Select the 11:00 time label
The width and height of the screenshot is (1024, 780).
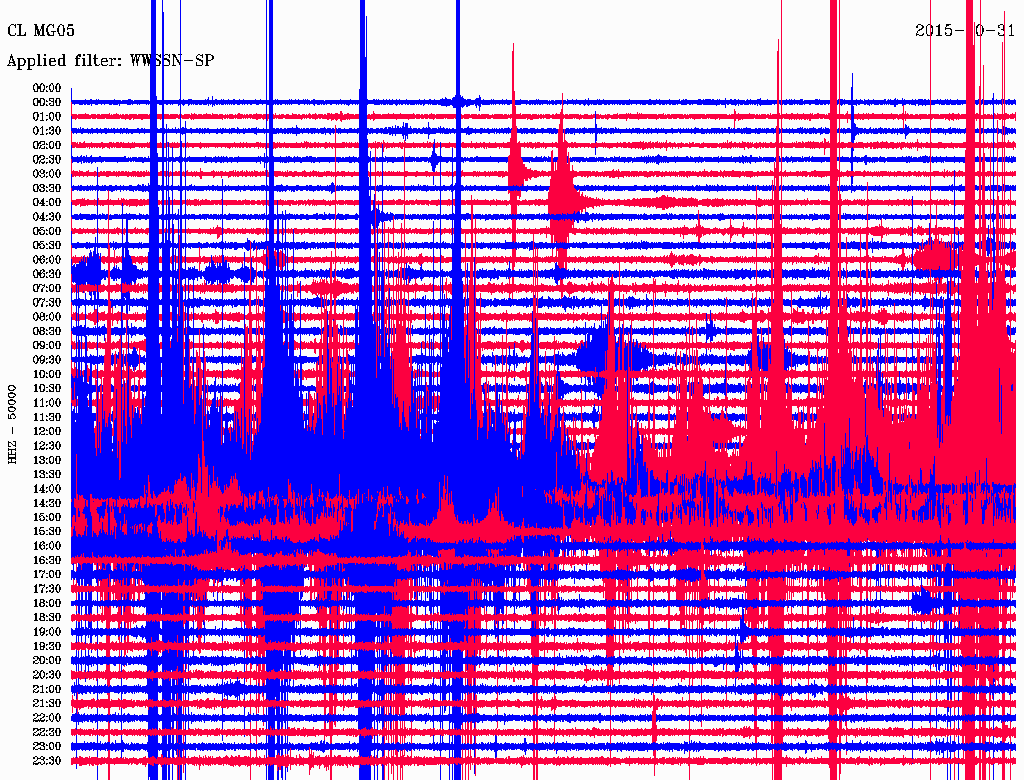point(47,403)
